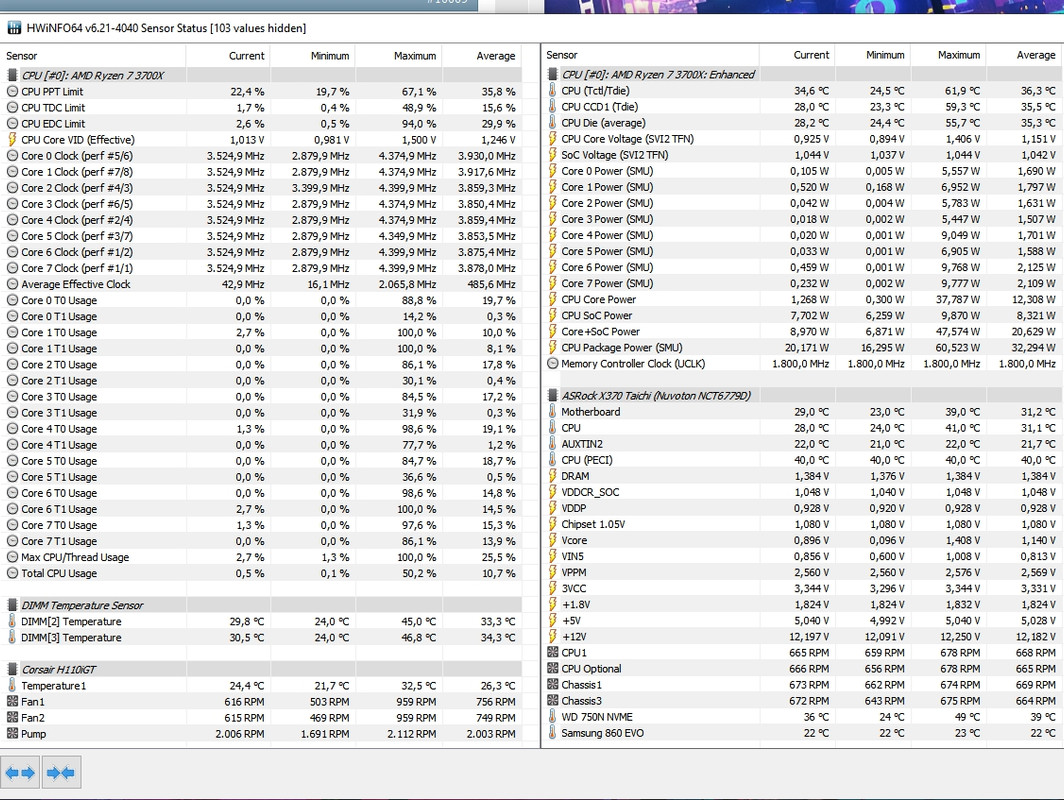Image resolution: width=1064 pixels, height=800 pixels.
Task: Click the chip icon beside CPU Enhanced header
Action: tap(552, 75)
